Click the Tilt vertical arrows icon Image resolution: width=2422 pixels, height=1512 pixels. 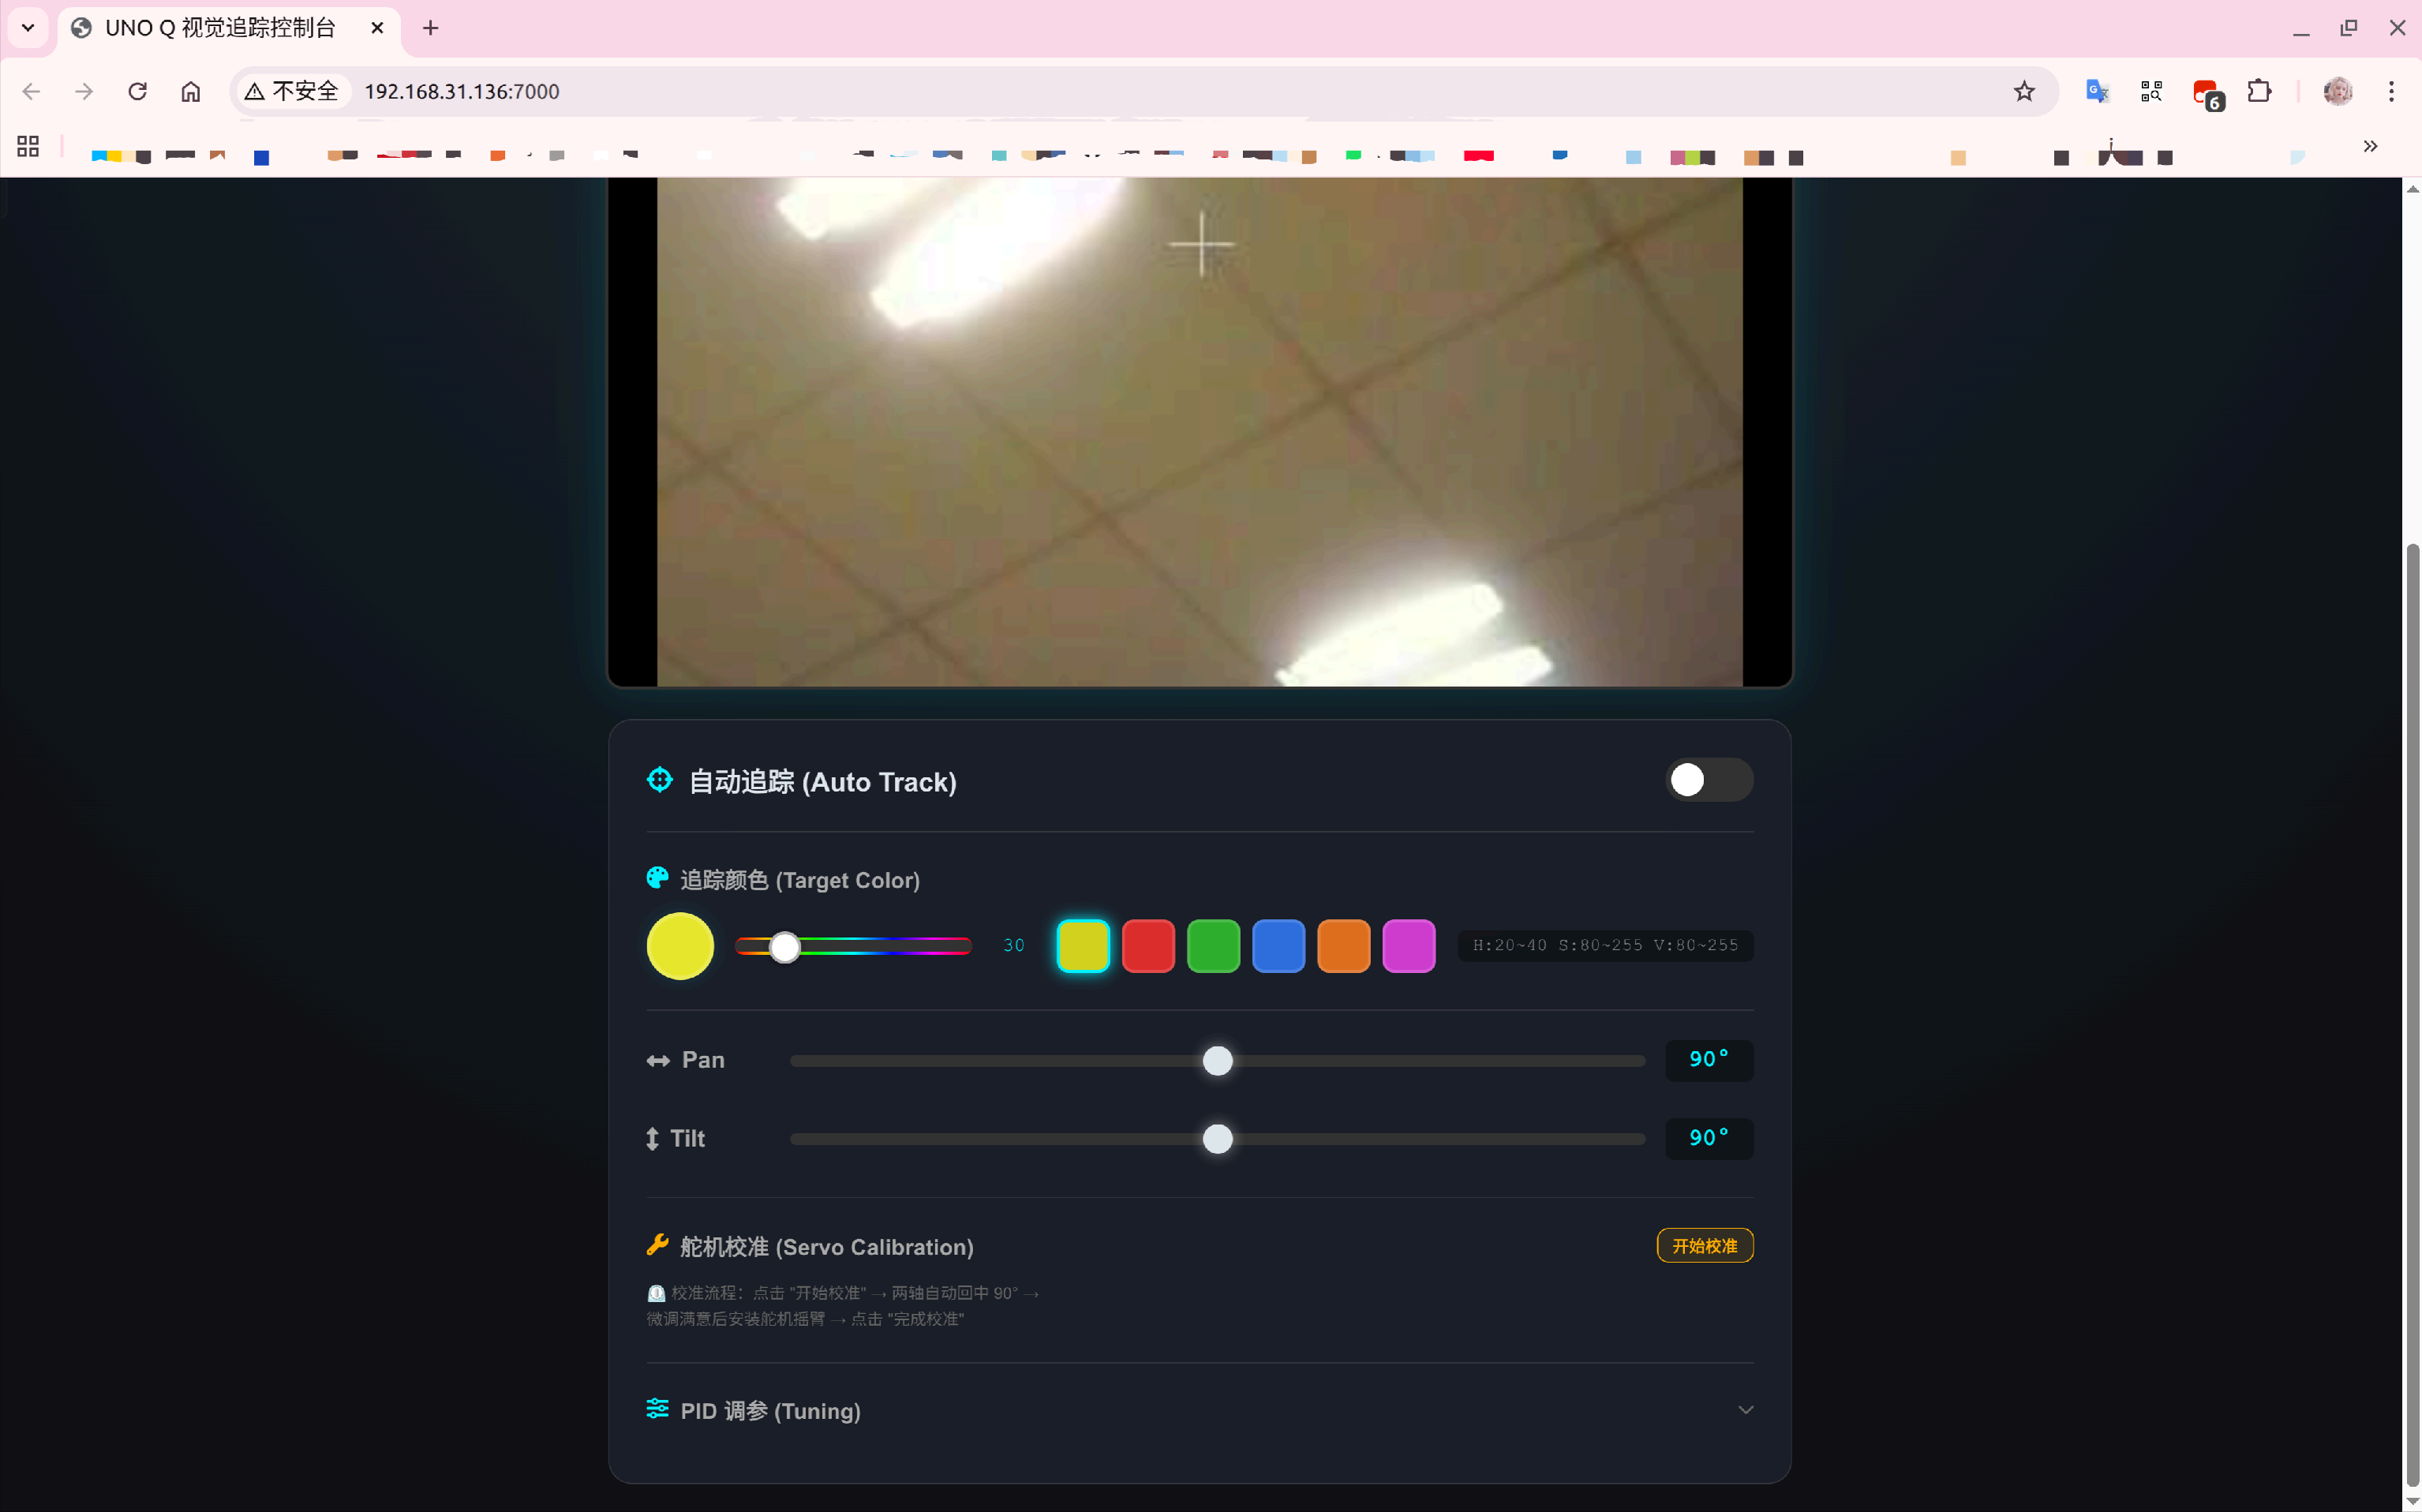click(652, 1139)
